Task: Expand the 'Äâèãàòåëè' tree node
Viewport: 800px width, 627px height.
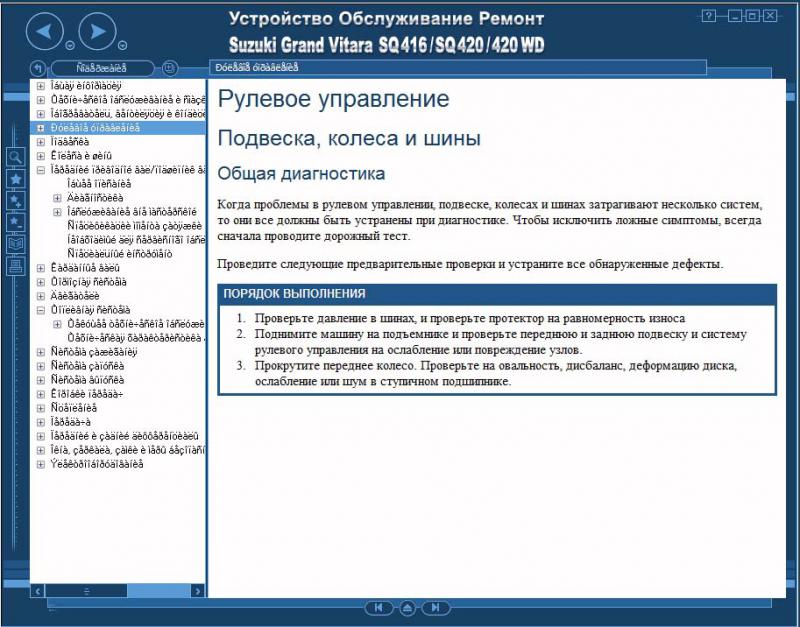Action: coord(41,296)
